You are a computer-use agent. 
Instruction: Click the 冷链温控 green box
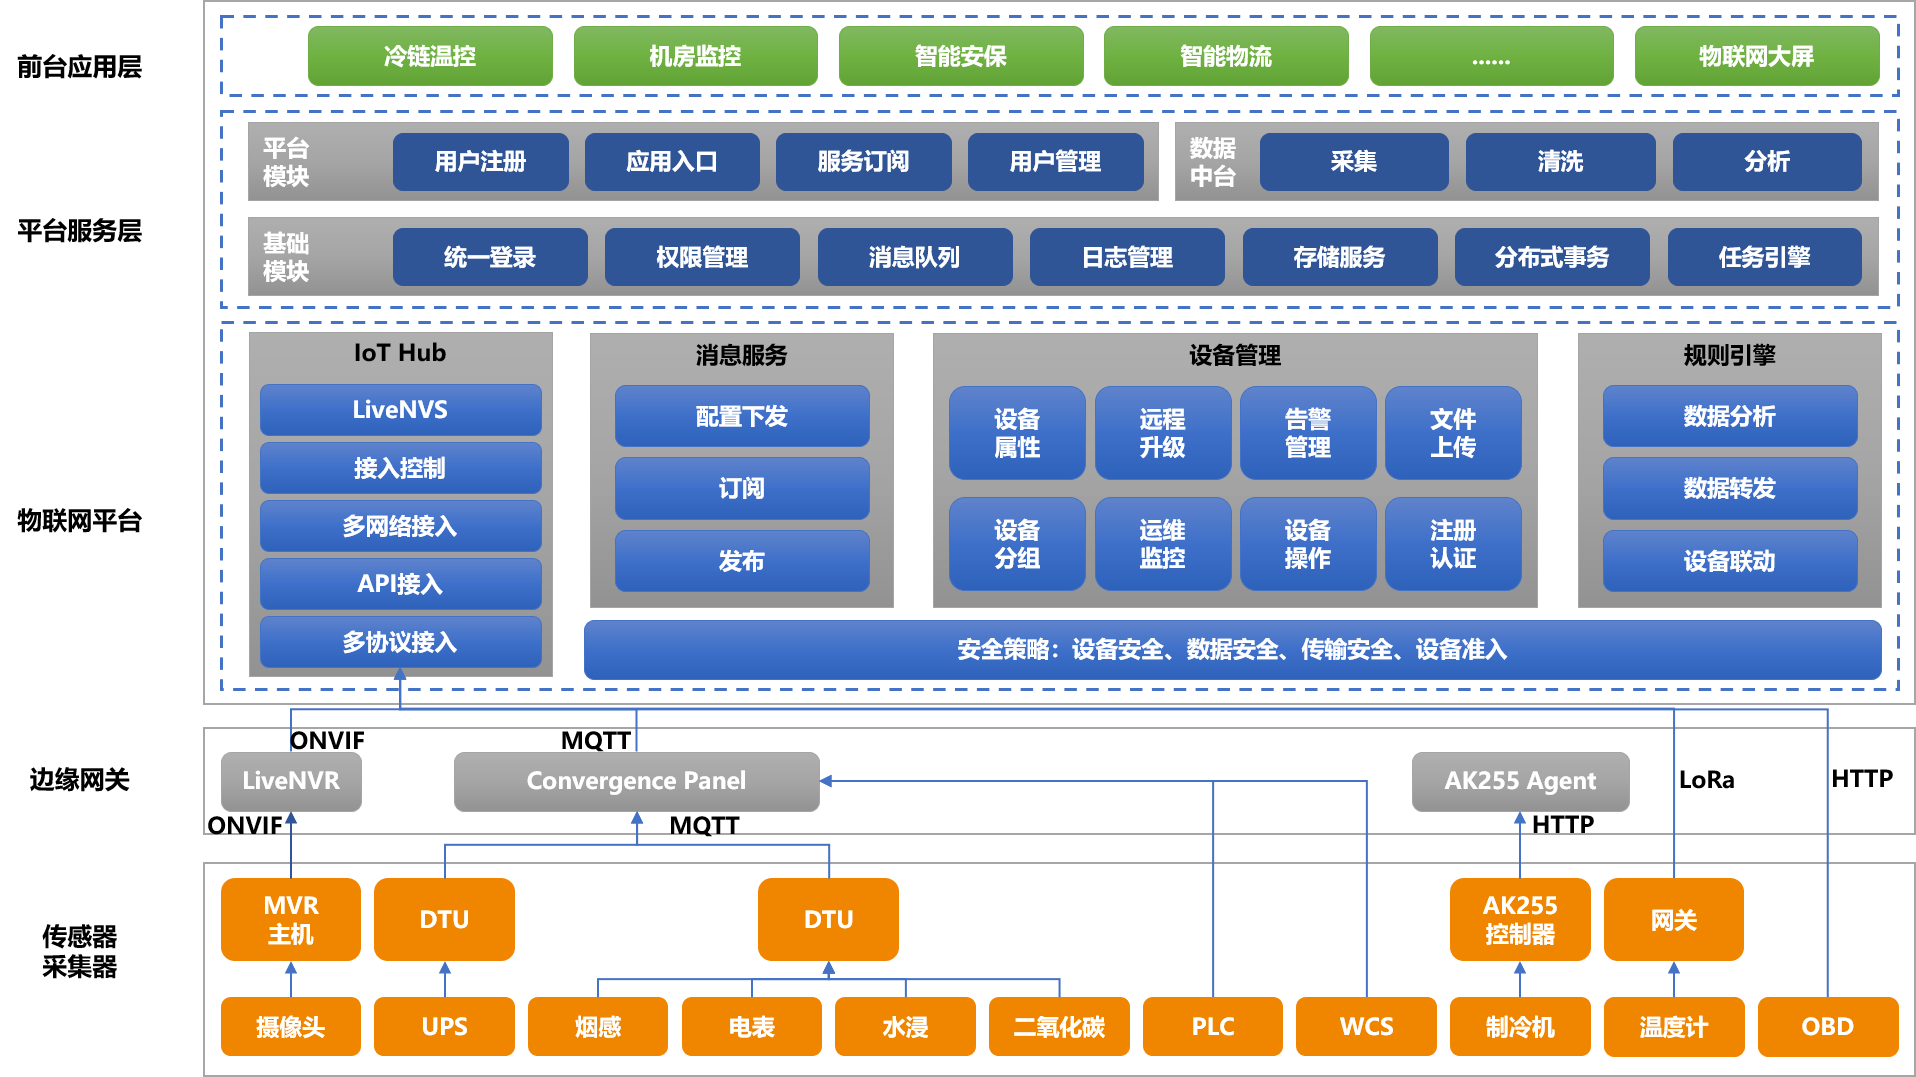430,56
